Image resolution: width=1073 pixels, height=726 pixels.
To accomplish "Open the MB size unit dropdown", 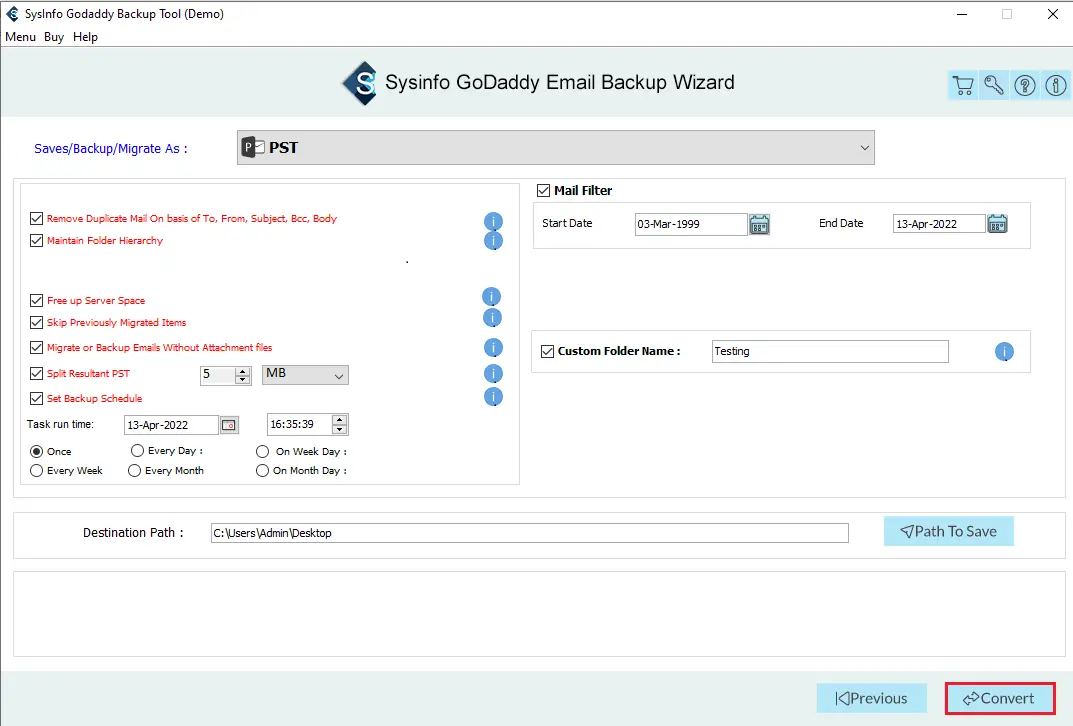I will pos(305,375).
